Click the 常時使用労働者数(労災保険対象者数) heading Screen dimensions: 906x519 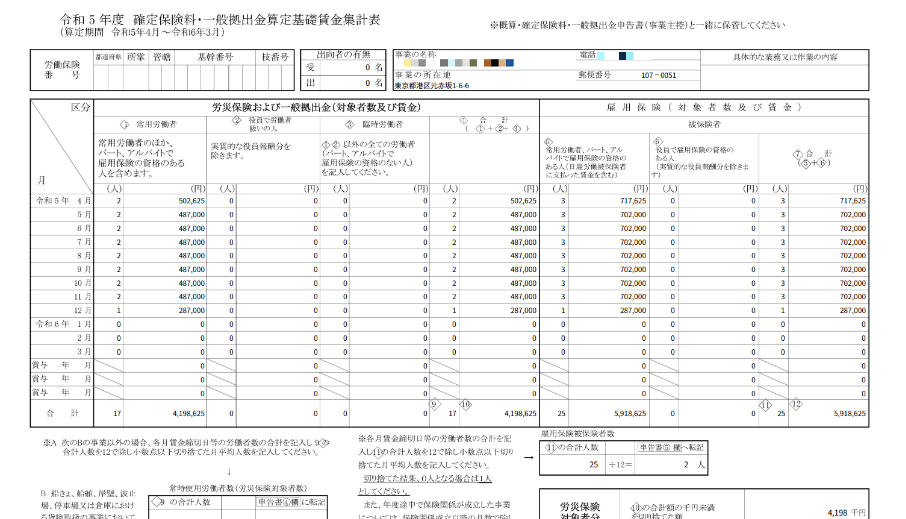pos(237,488)
